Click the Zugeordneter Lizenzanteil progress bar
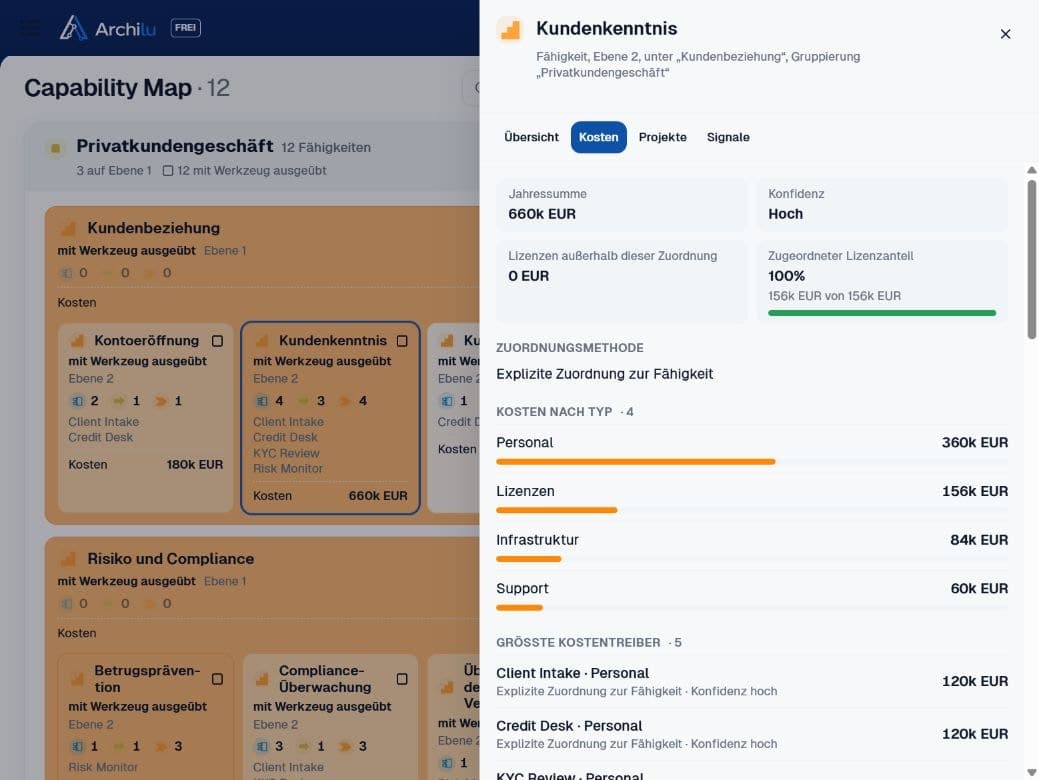The image size is (1039, 780). tap(881, 313)
